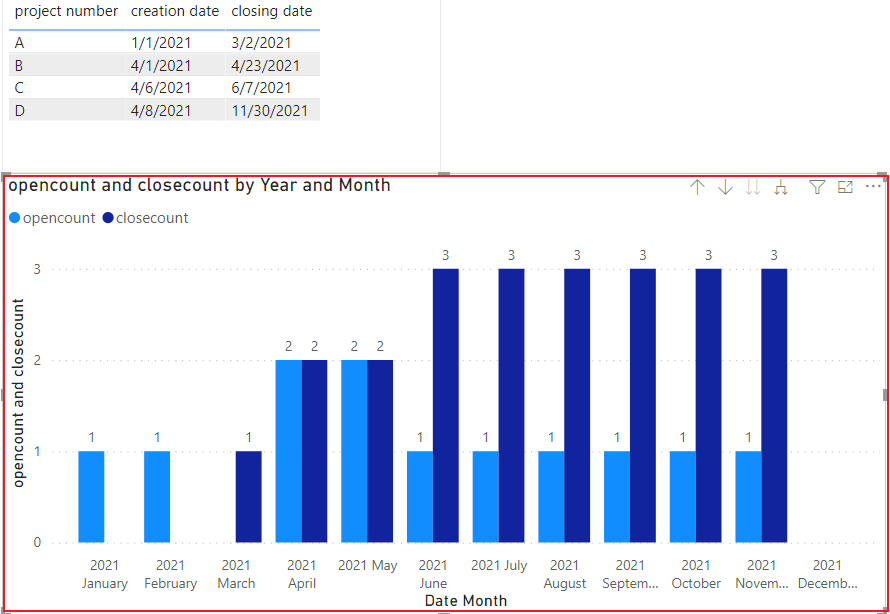Click creation date 1/1/2021 cell
Image resolution: width=890 pixels, height=614 pixels.
pos(175,43)
